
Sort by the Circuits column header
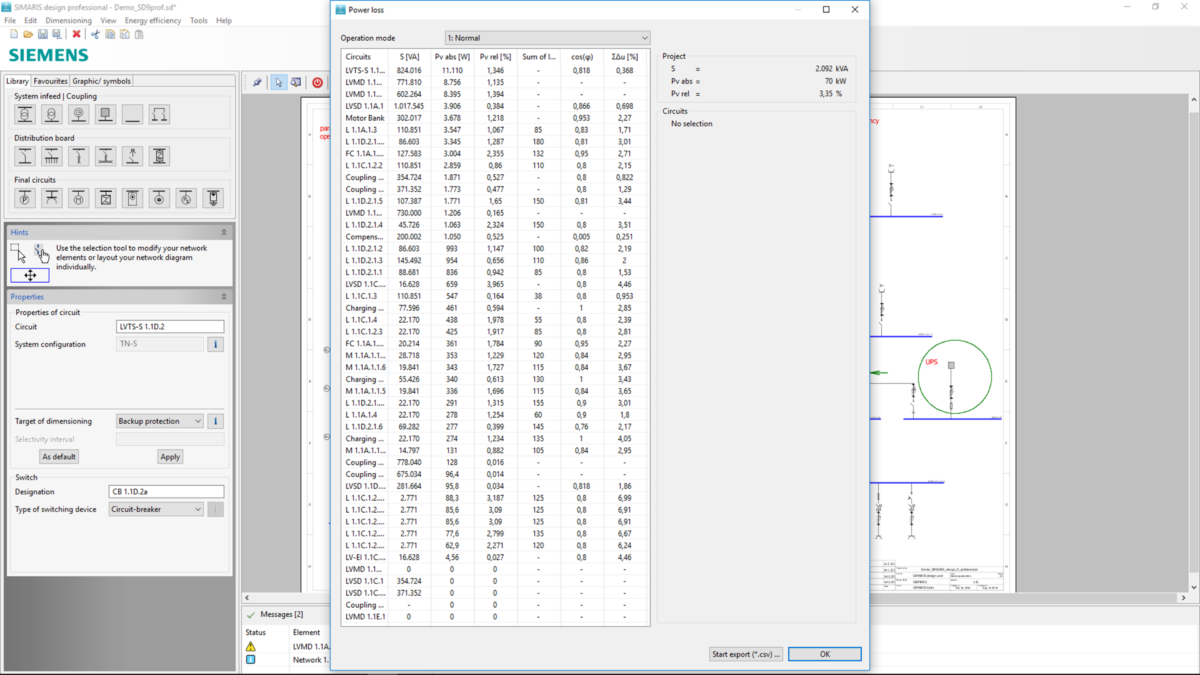tap(364, 57)
